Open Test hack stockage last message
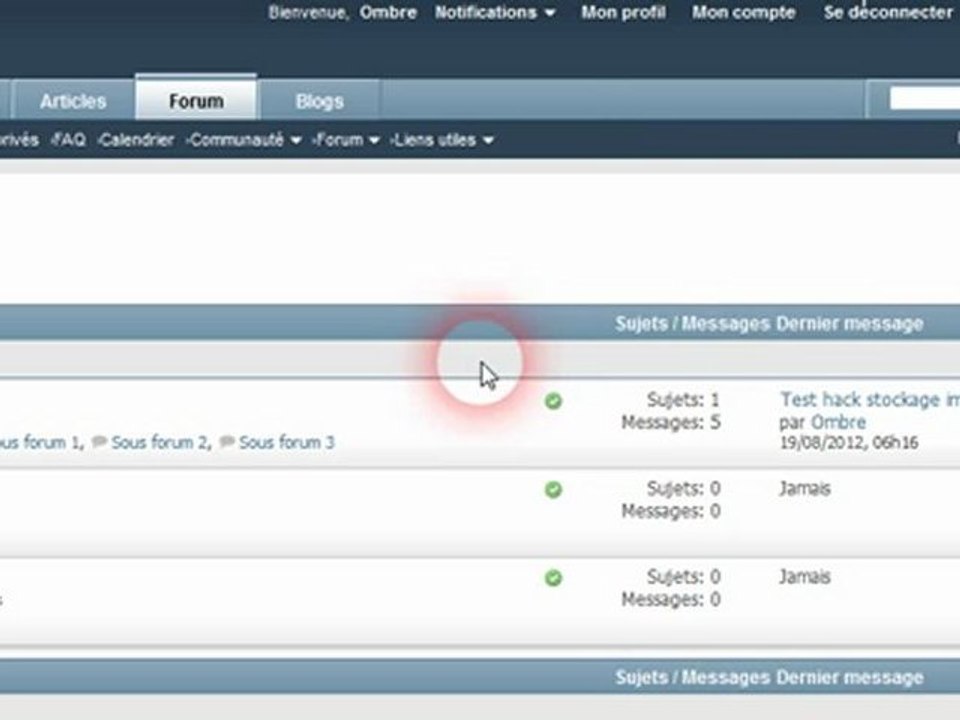Image resolution: width=960 pixels, height=720 pixels. pyautogui.click(x=869, y=400)
